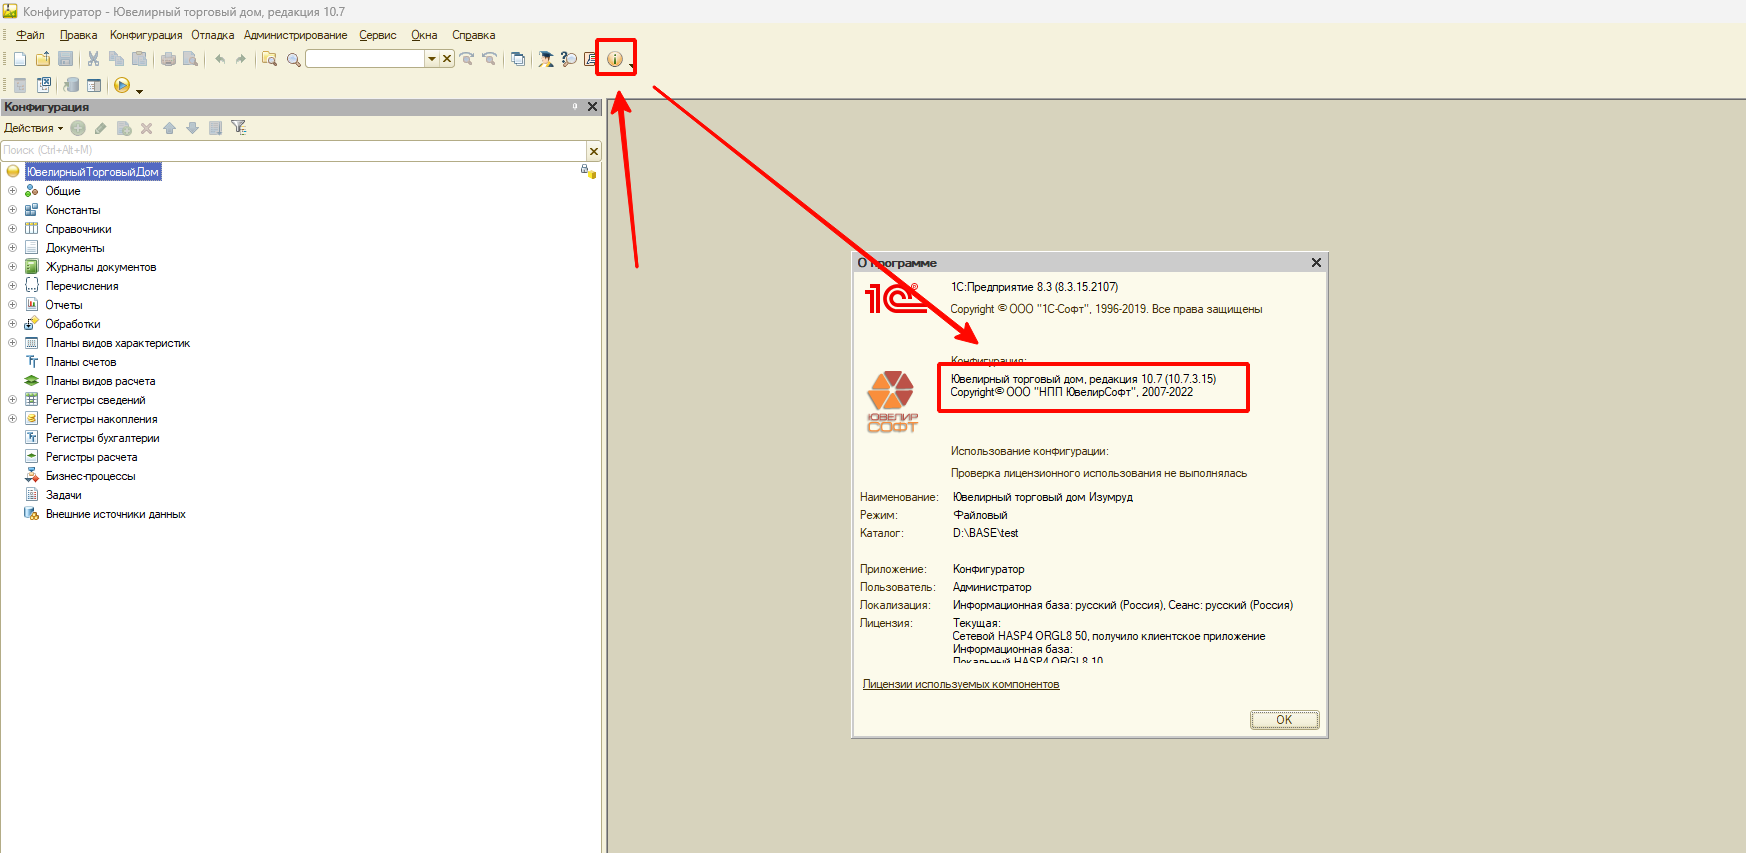Select Внешние источники данных in the tree
The image size is (1746, 853).
(115, 514)
